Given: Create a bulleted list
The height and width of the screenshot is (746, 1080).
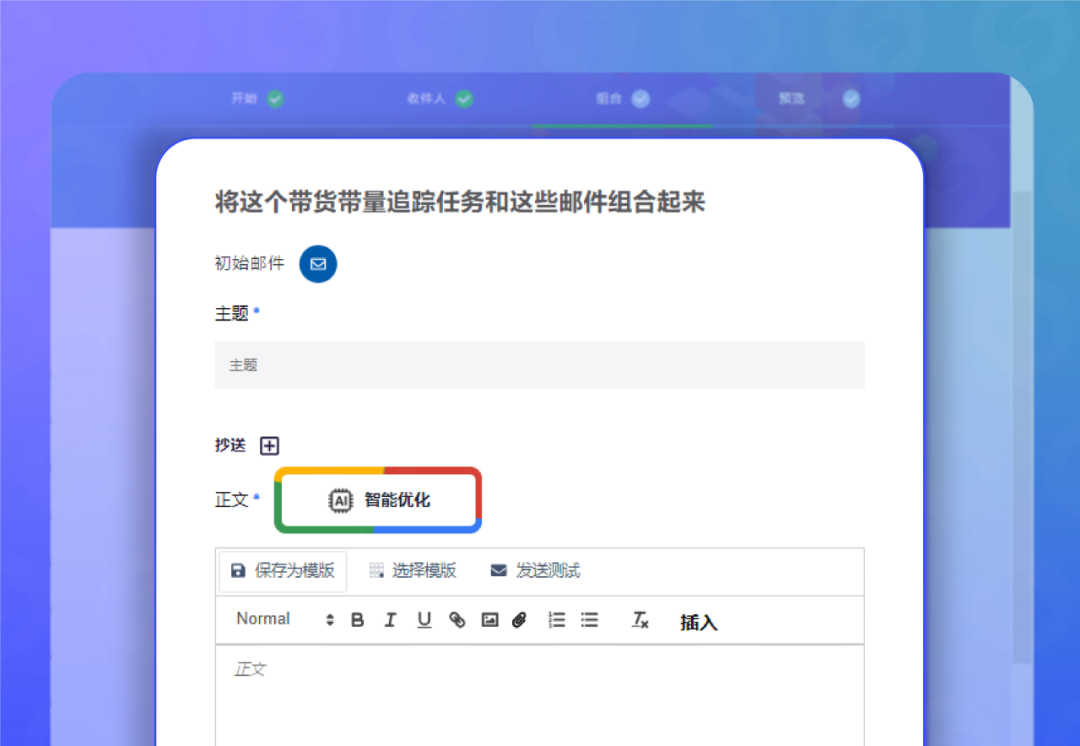Looking at the screenshot, I should click(589, 620).
